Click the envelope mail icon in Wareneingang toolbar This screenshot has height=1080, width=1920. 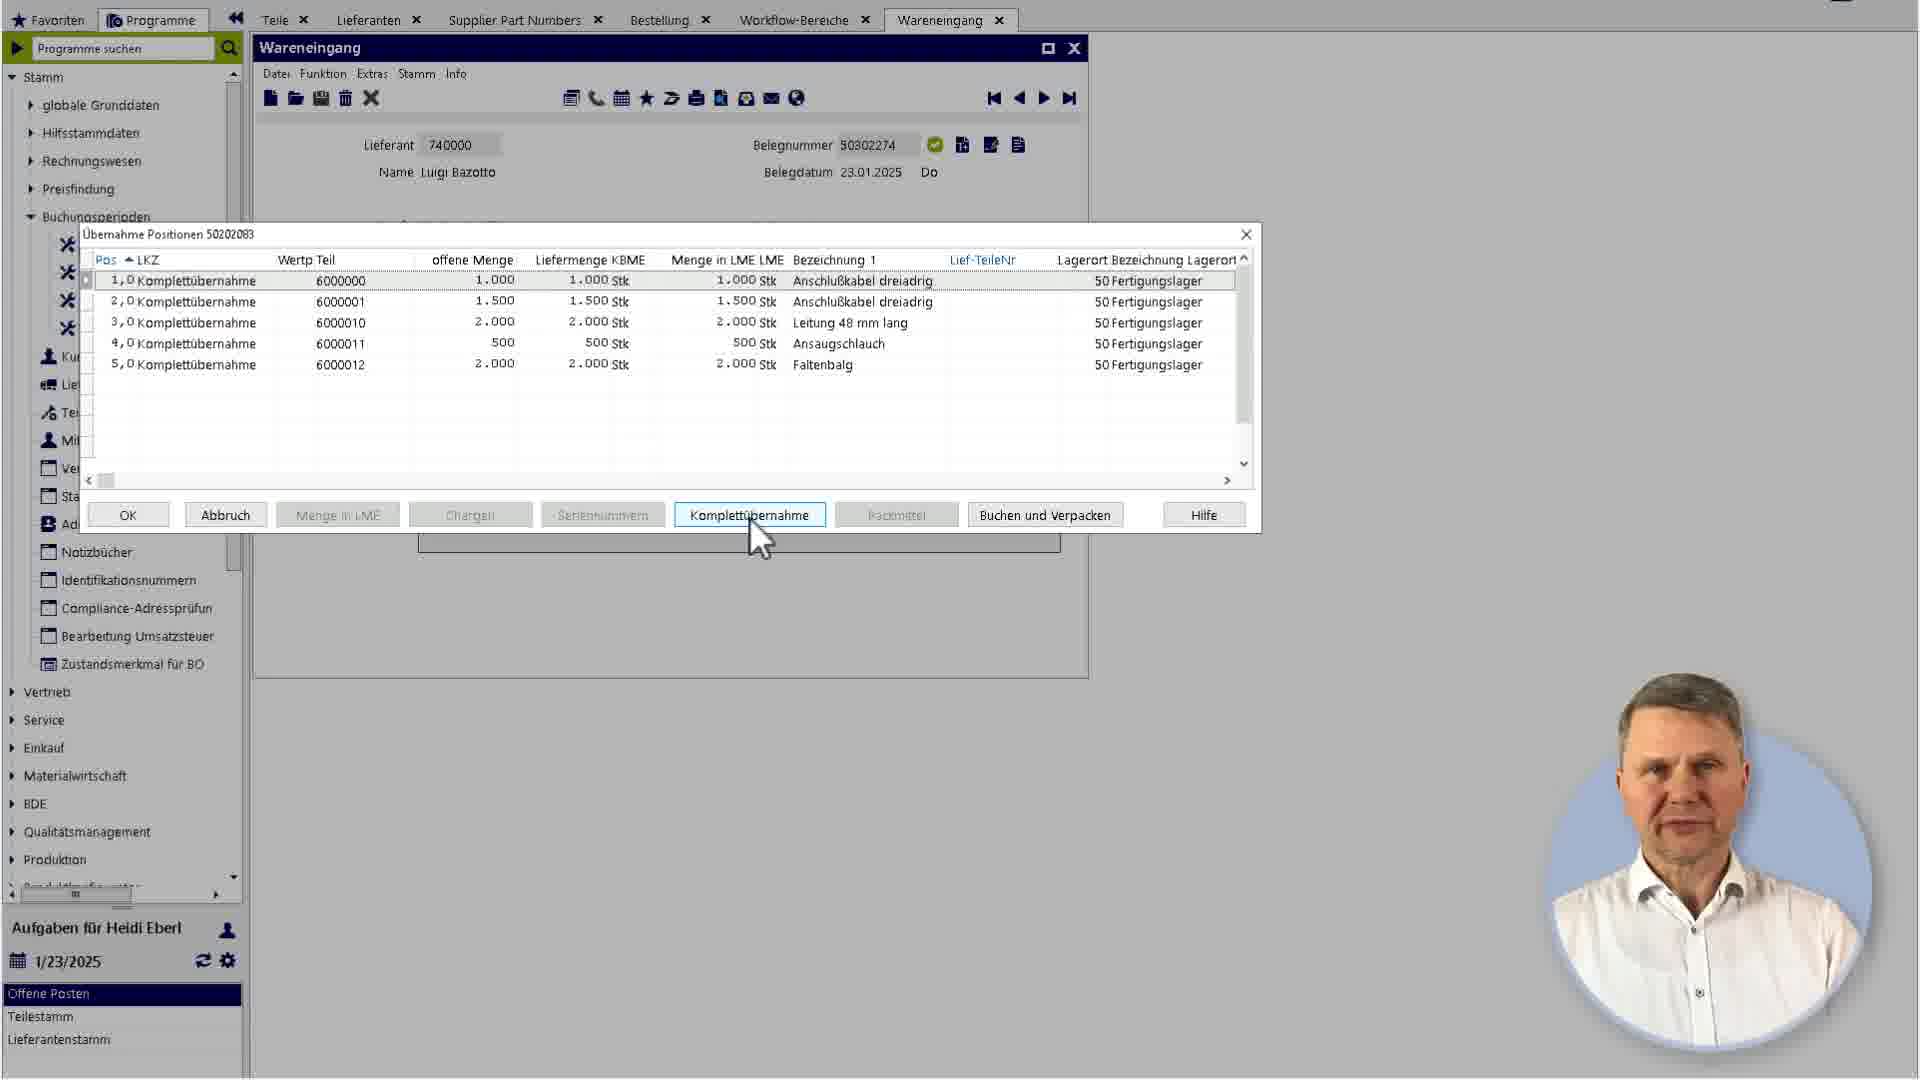(771, 98)
